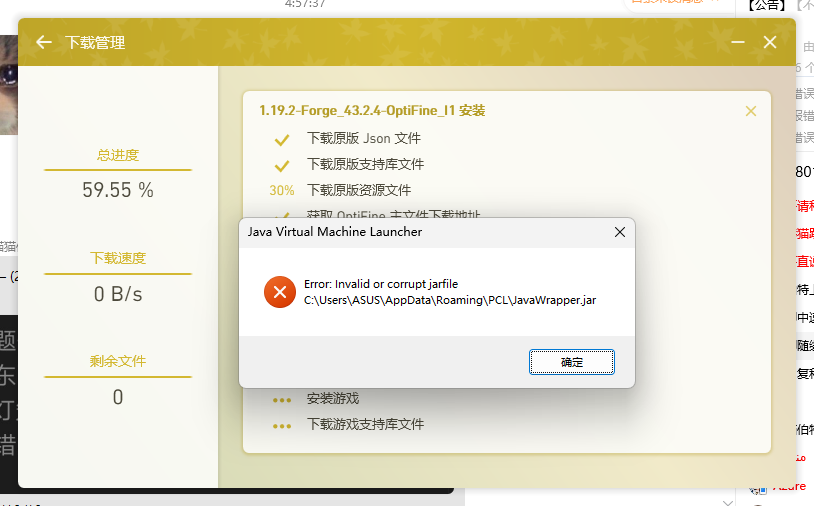Image resolution: width=814 pixels, height=506 pixels.
Task: Click the 总进度 label
Action: (118, 155)
